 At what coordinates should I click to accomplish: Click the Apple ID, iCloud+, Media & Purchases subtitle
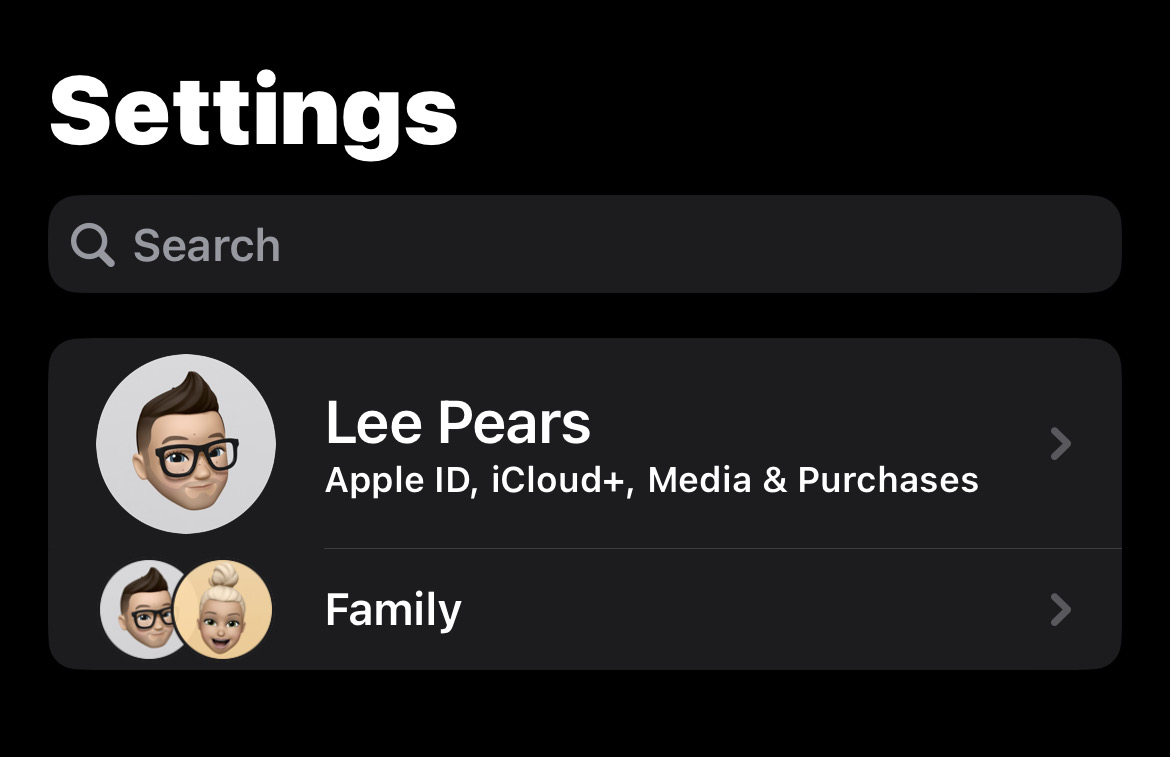tap(651, 480)
